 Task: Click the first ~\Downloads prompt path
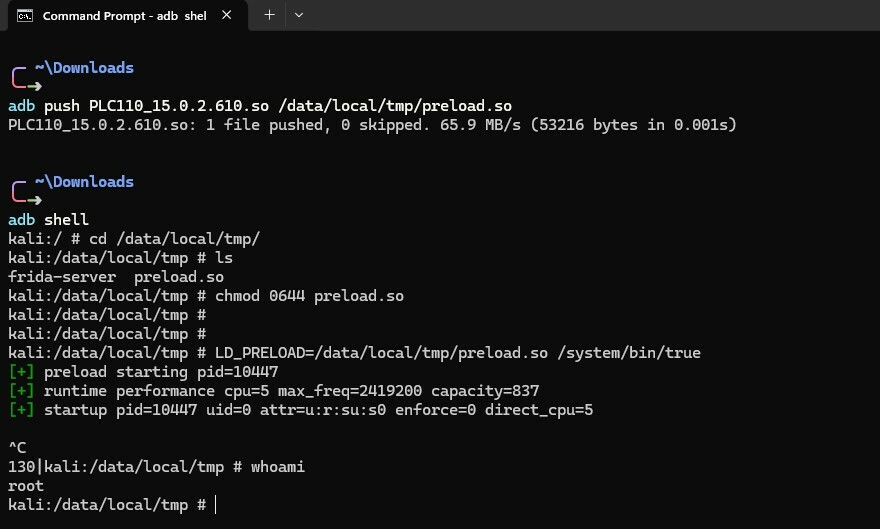[x=84, y=68]
